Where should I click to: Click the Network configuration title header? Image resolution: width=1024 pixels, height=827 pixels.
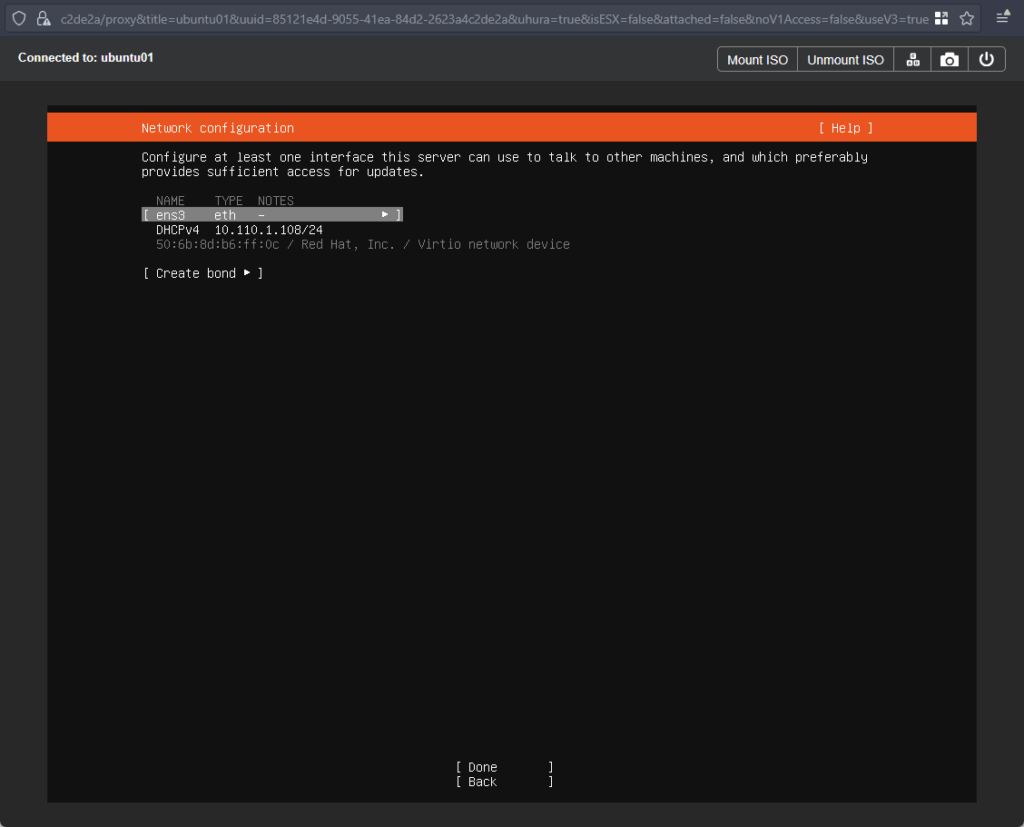click(218, 128)
